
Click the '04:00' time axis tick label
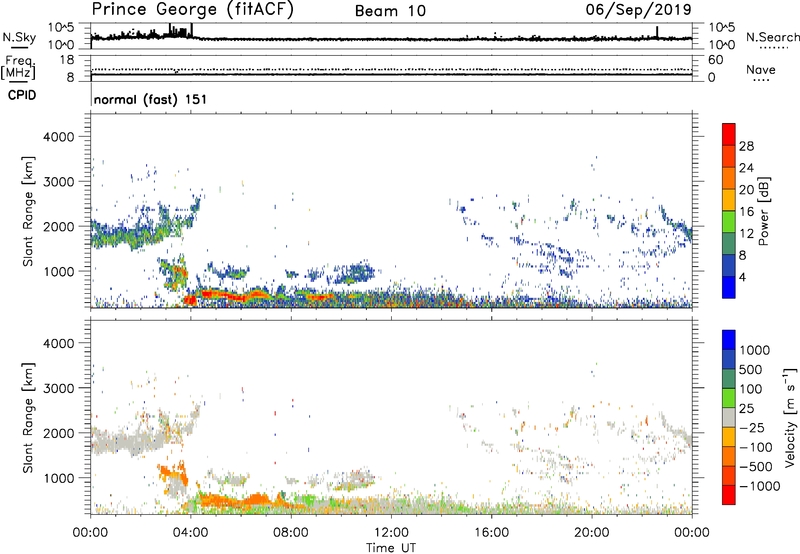point(191,533)
